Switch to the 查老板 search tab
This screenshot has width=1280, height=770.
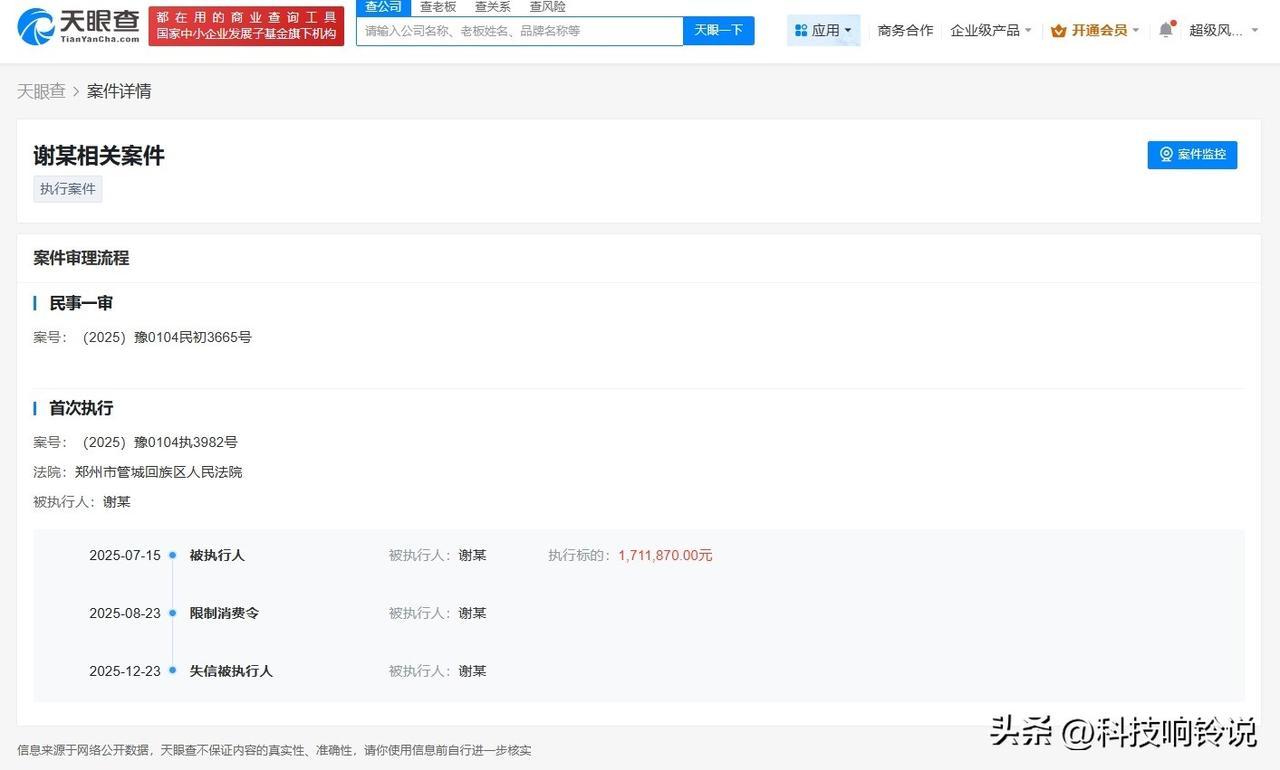[438, 6]
